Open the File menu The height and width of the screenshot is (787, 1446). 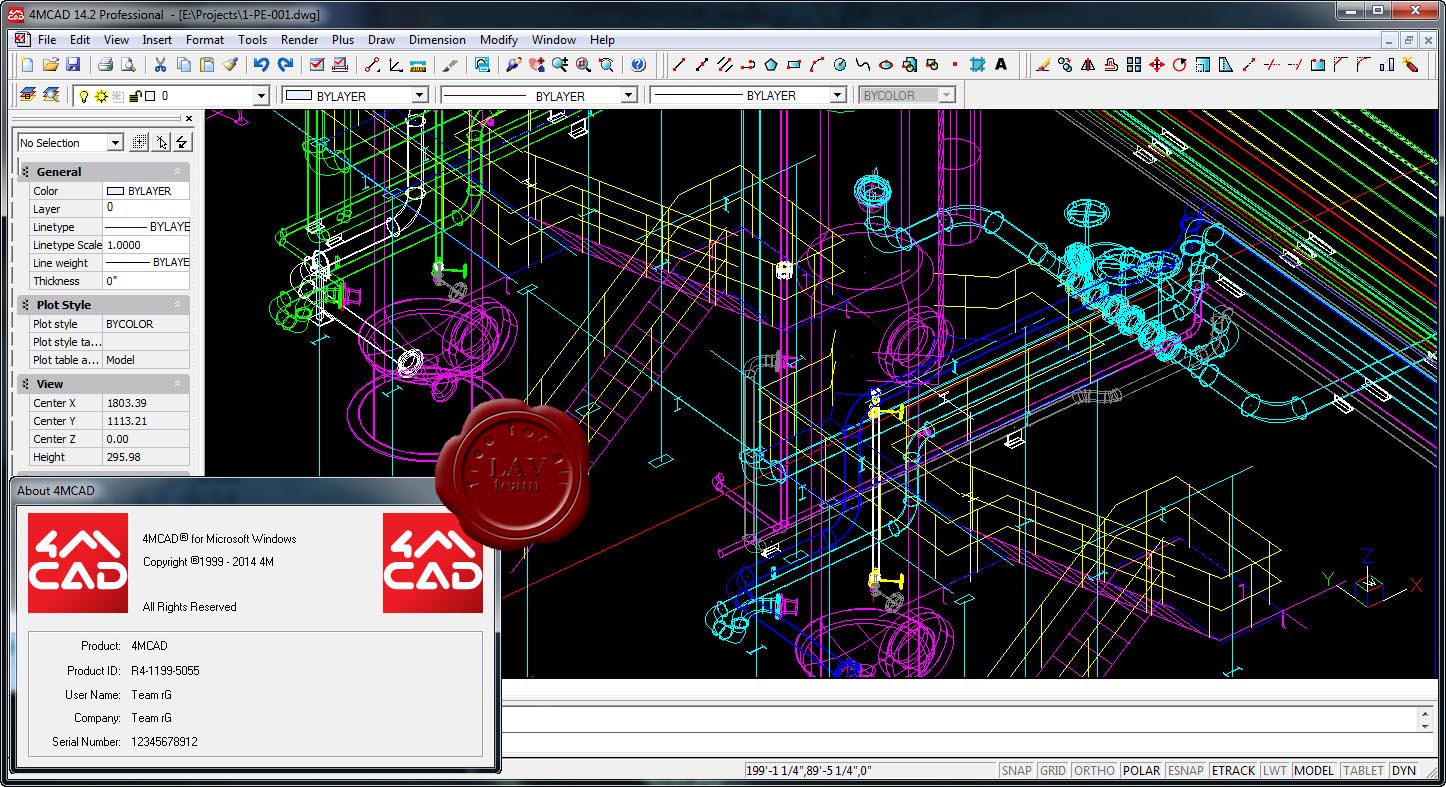[x=47, y=40]
